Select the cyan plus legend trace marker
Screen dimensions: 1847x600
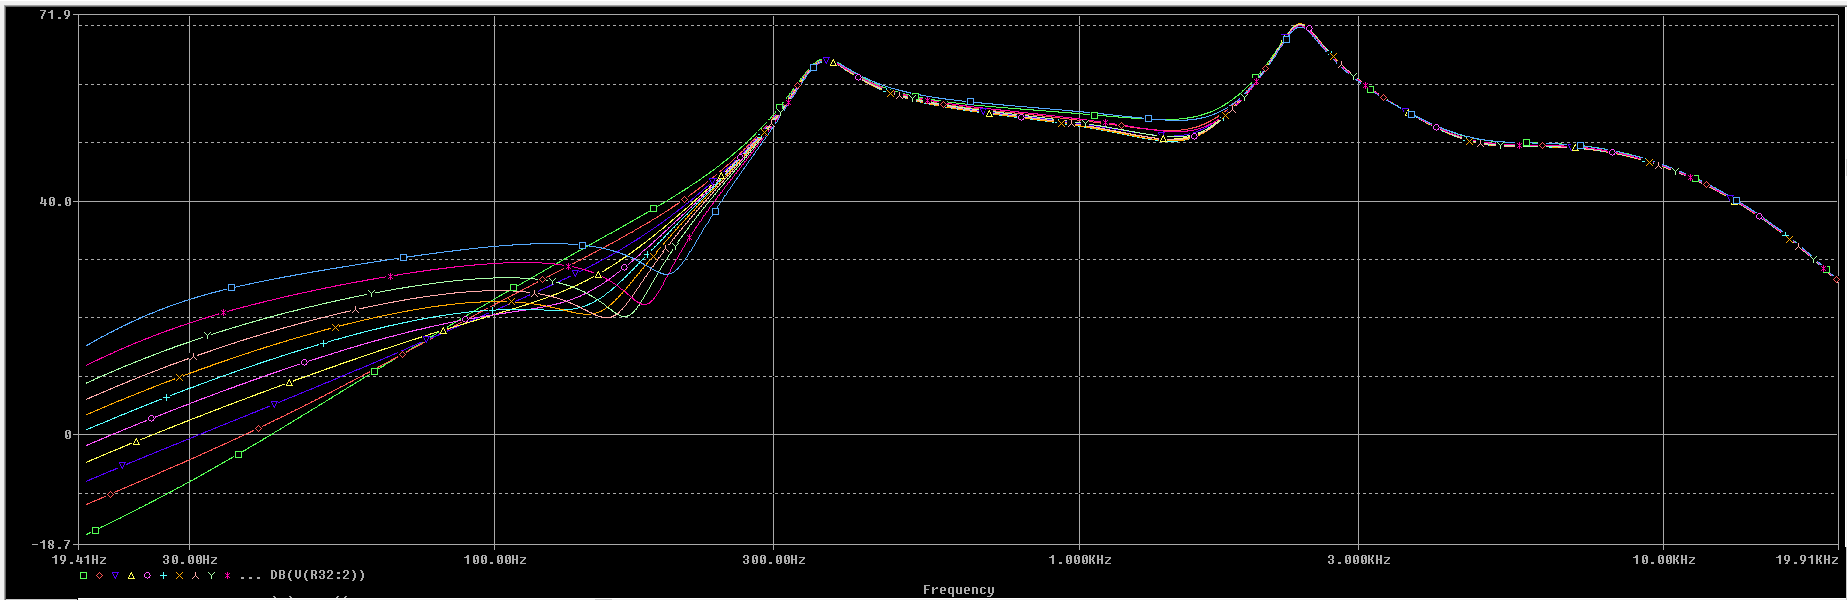tap(164, 576)
